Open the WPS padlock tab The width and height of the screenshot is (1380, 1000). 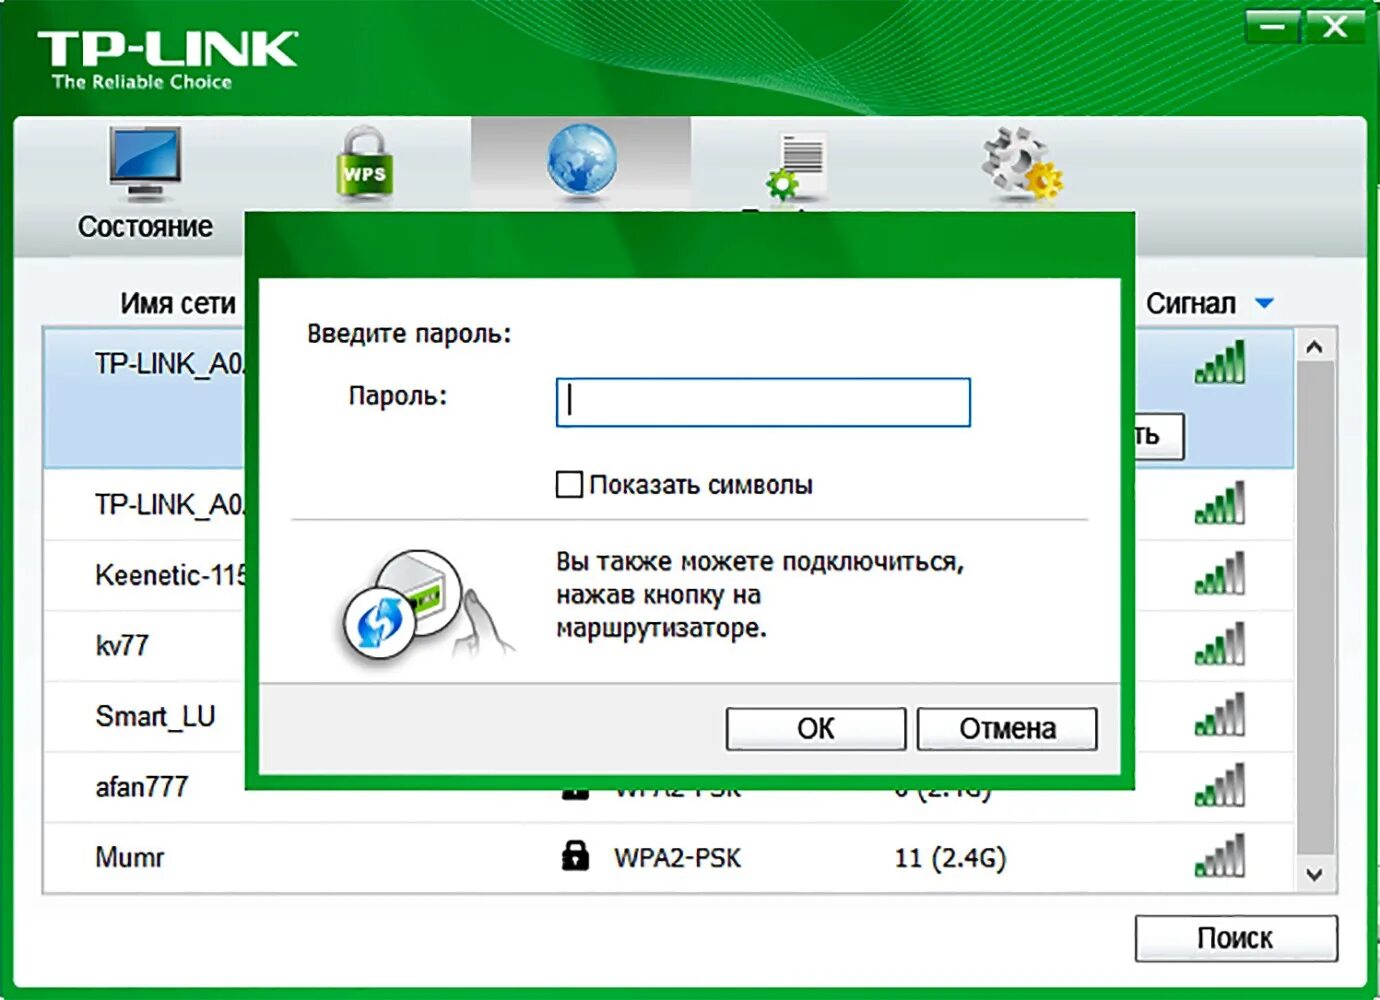(364, 164)
